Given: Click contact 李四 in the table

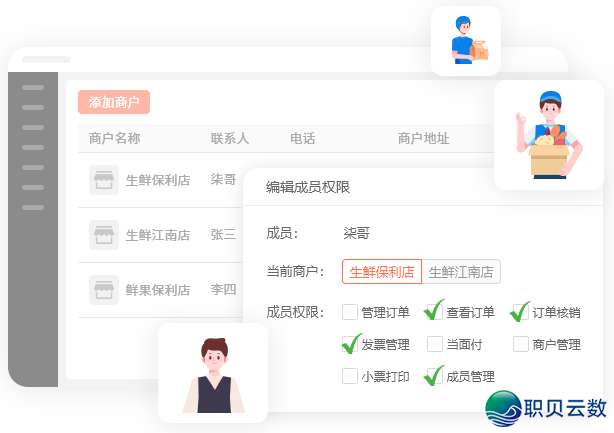Looking at the screenshot, I should click(223, 289).
